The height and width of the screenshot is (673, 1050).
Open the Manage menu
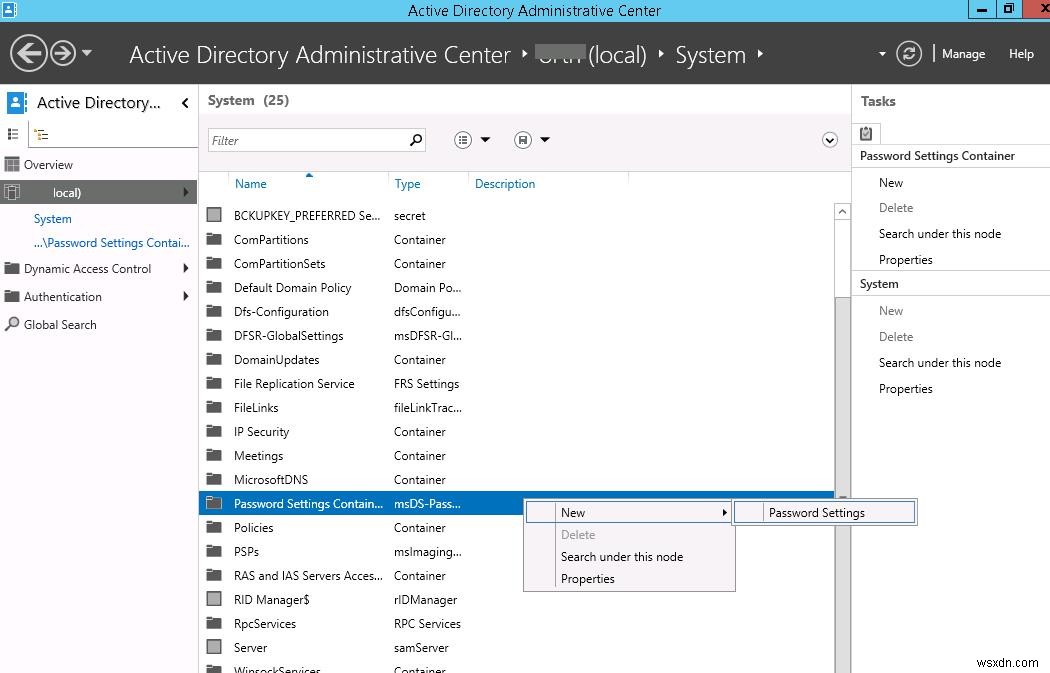coord(963,54)
